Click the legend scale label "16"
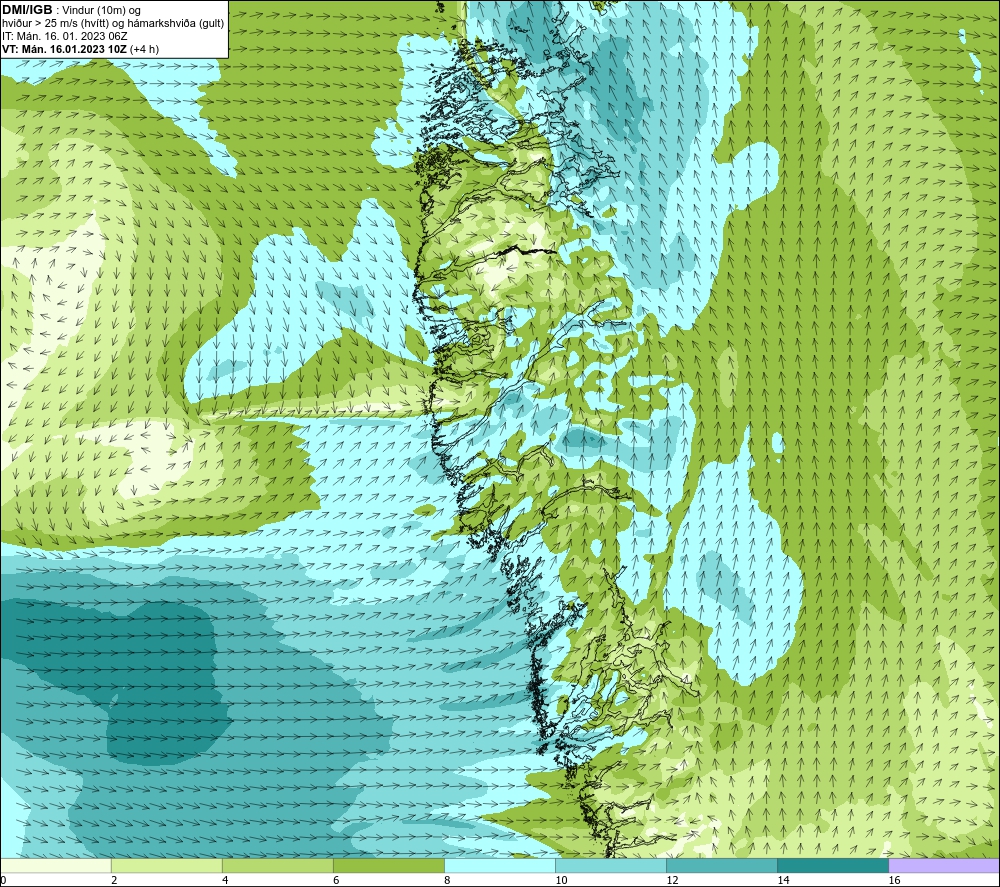 coord(894,880)
